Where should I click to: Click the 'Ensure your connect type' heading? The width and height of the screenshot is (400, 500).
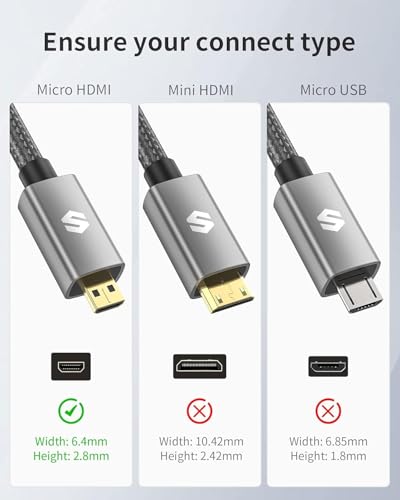199,42
